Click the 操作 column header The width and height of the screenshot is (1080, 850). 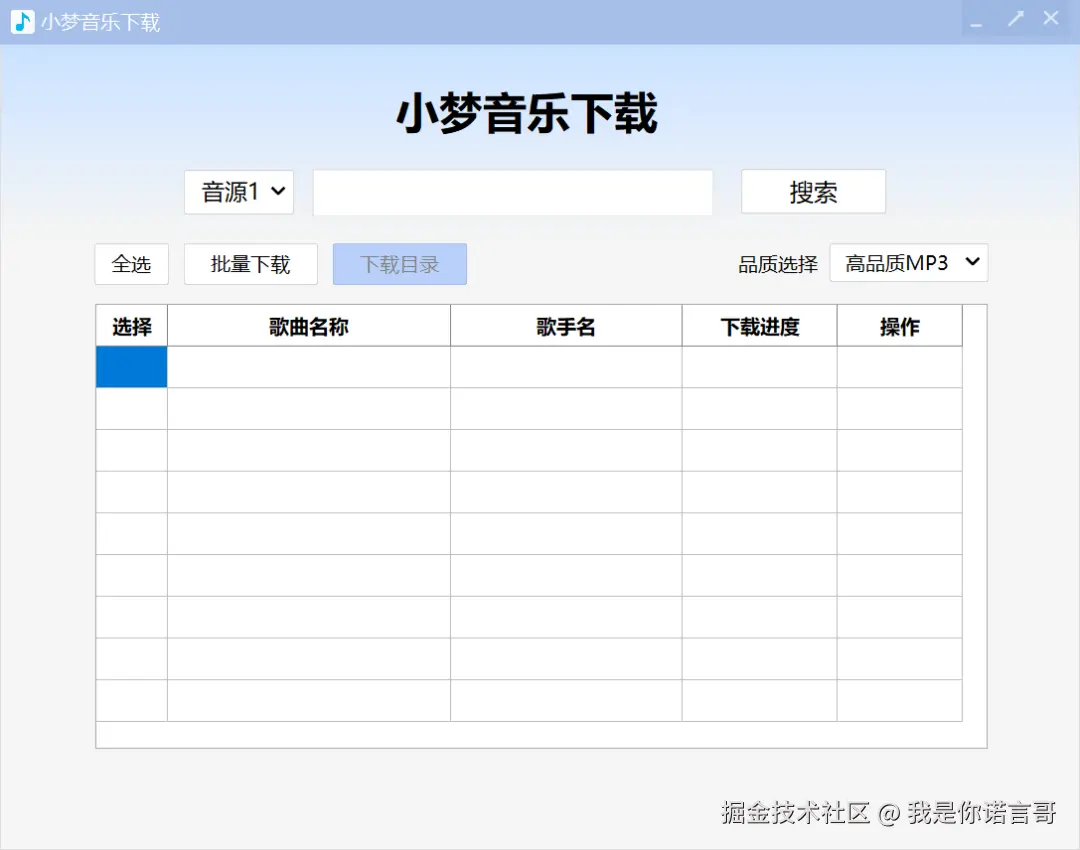900,326
